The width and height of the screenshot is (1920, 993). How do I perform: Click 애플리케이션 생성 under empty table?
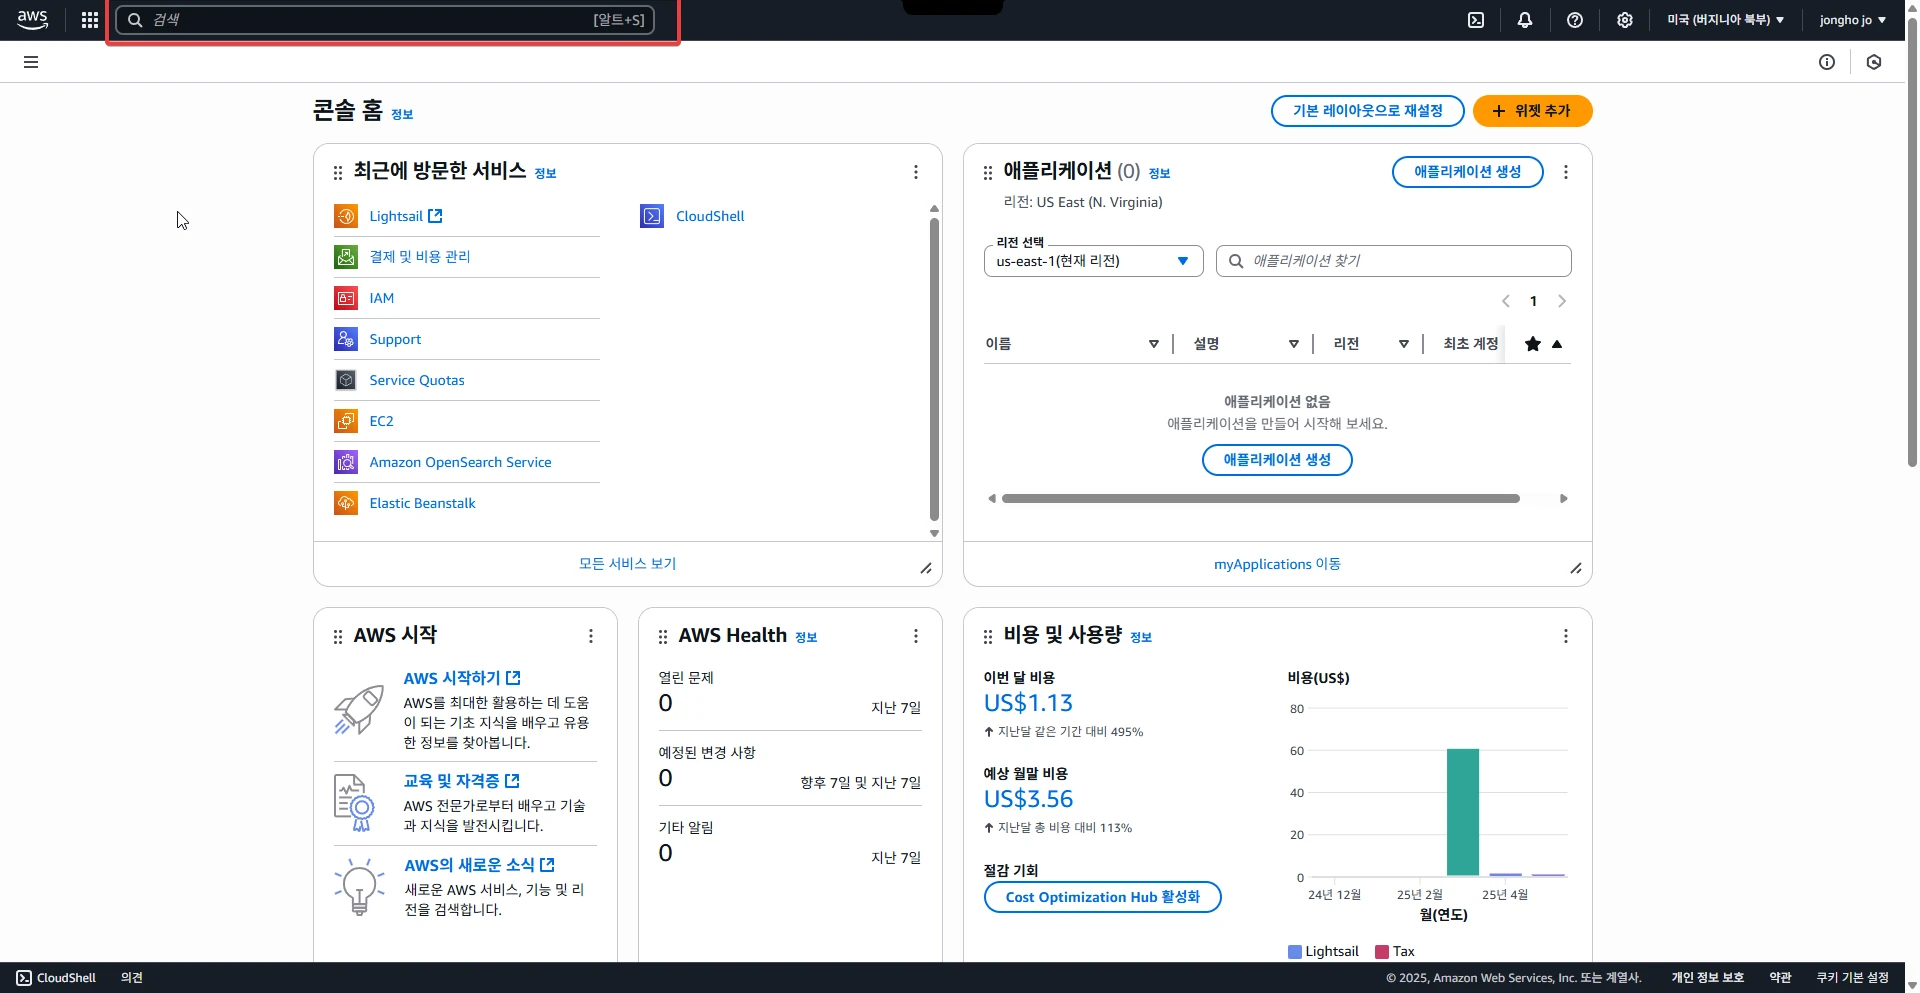[x=1277, y=460]
